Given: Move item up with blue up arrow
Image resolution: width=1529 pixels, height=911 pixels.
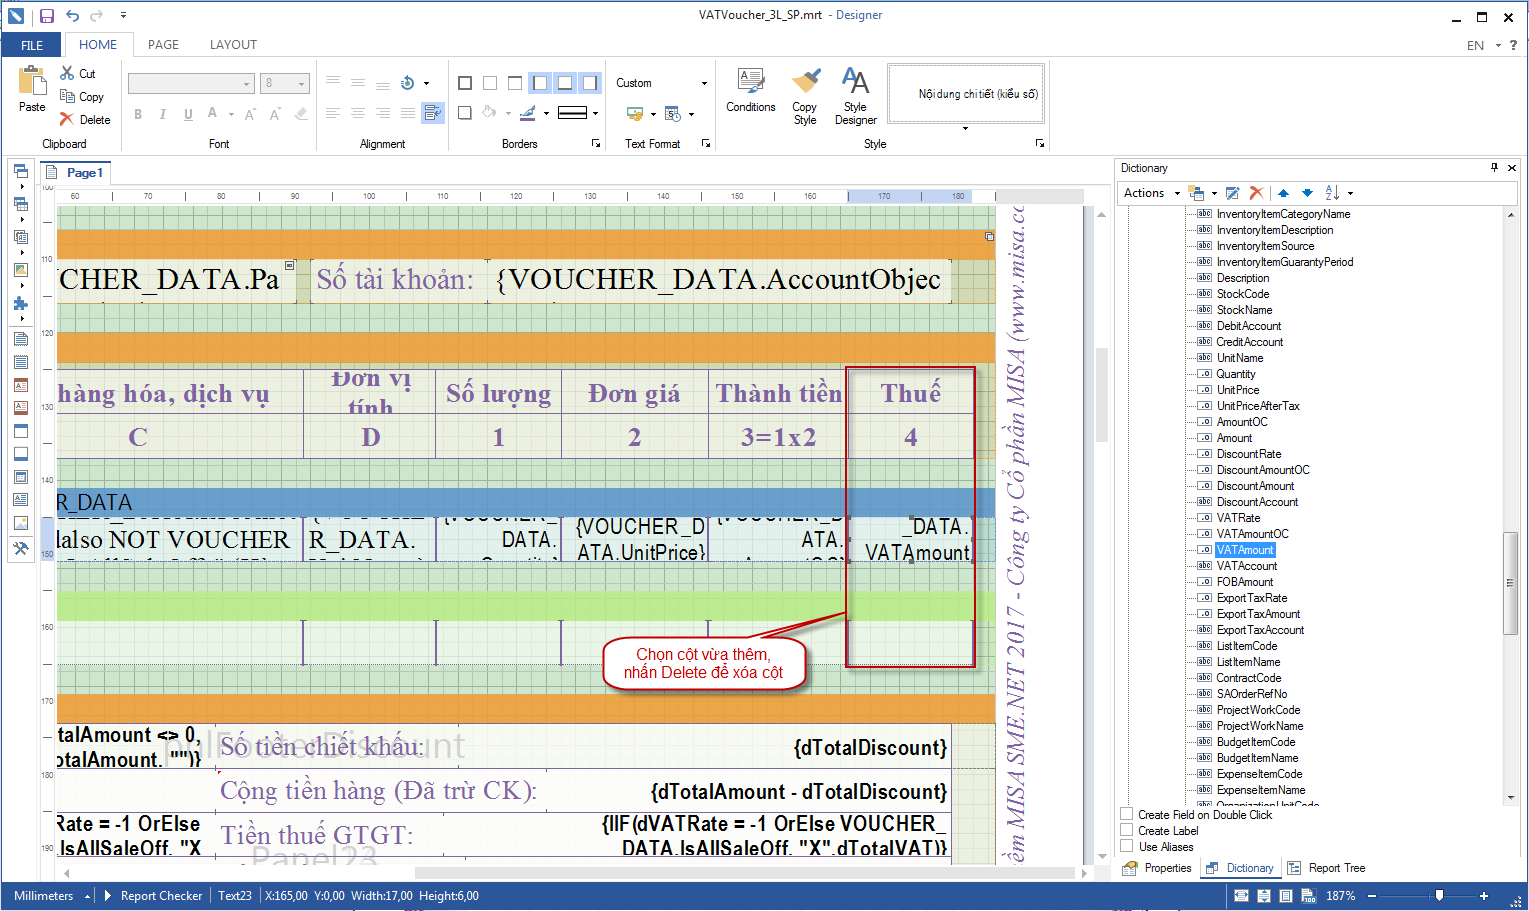Looking at the screenshot, I should tap(1283, 193).
